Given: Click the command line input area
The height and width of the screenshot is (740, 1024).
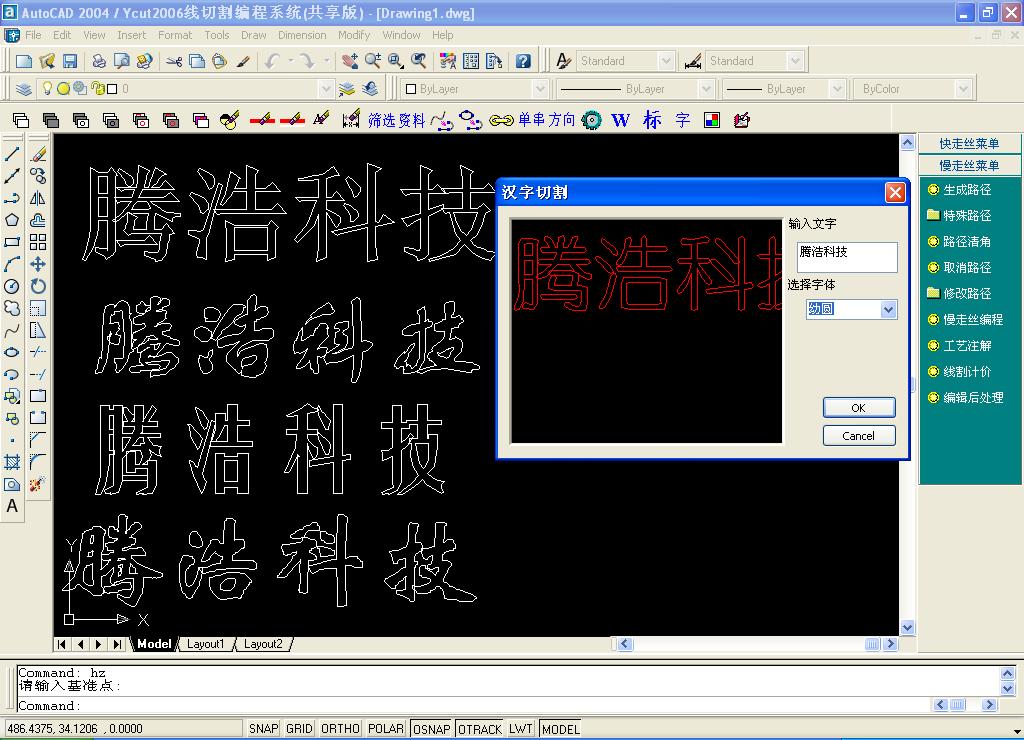Looking at the screenshot, I should [473, 705].
